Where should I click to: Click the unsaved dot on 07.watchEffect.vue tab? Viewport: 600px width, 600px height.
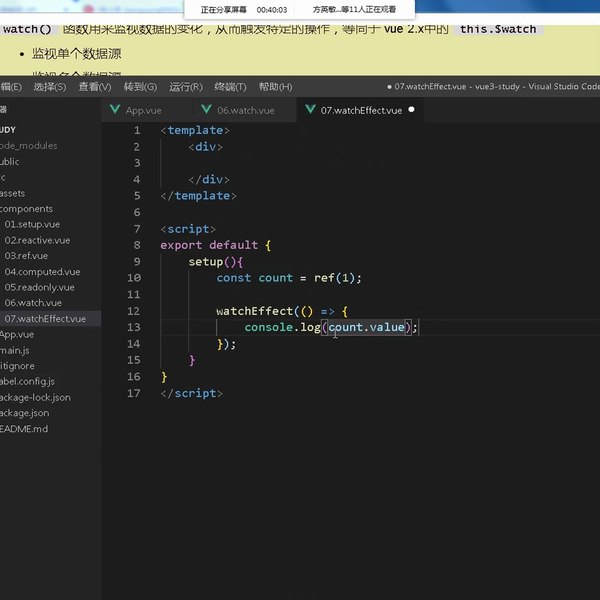pos(411,110)
